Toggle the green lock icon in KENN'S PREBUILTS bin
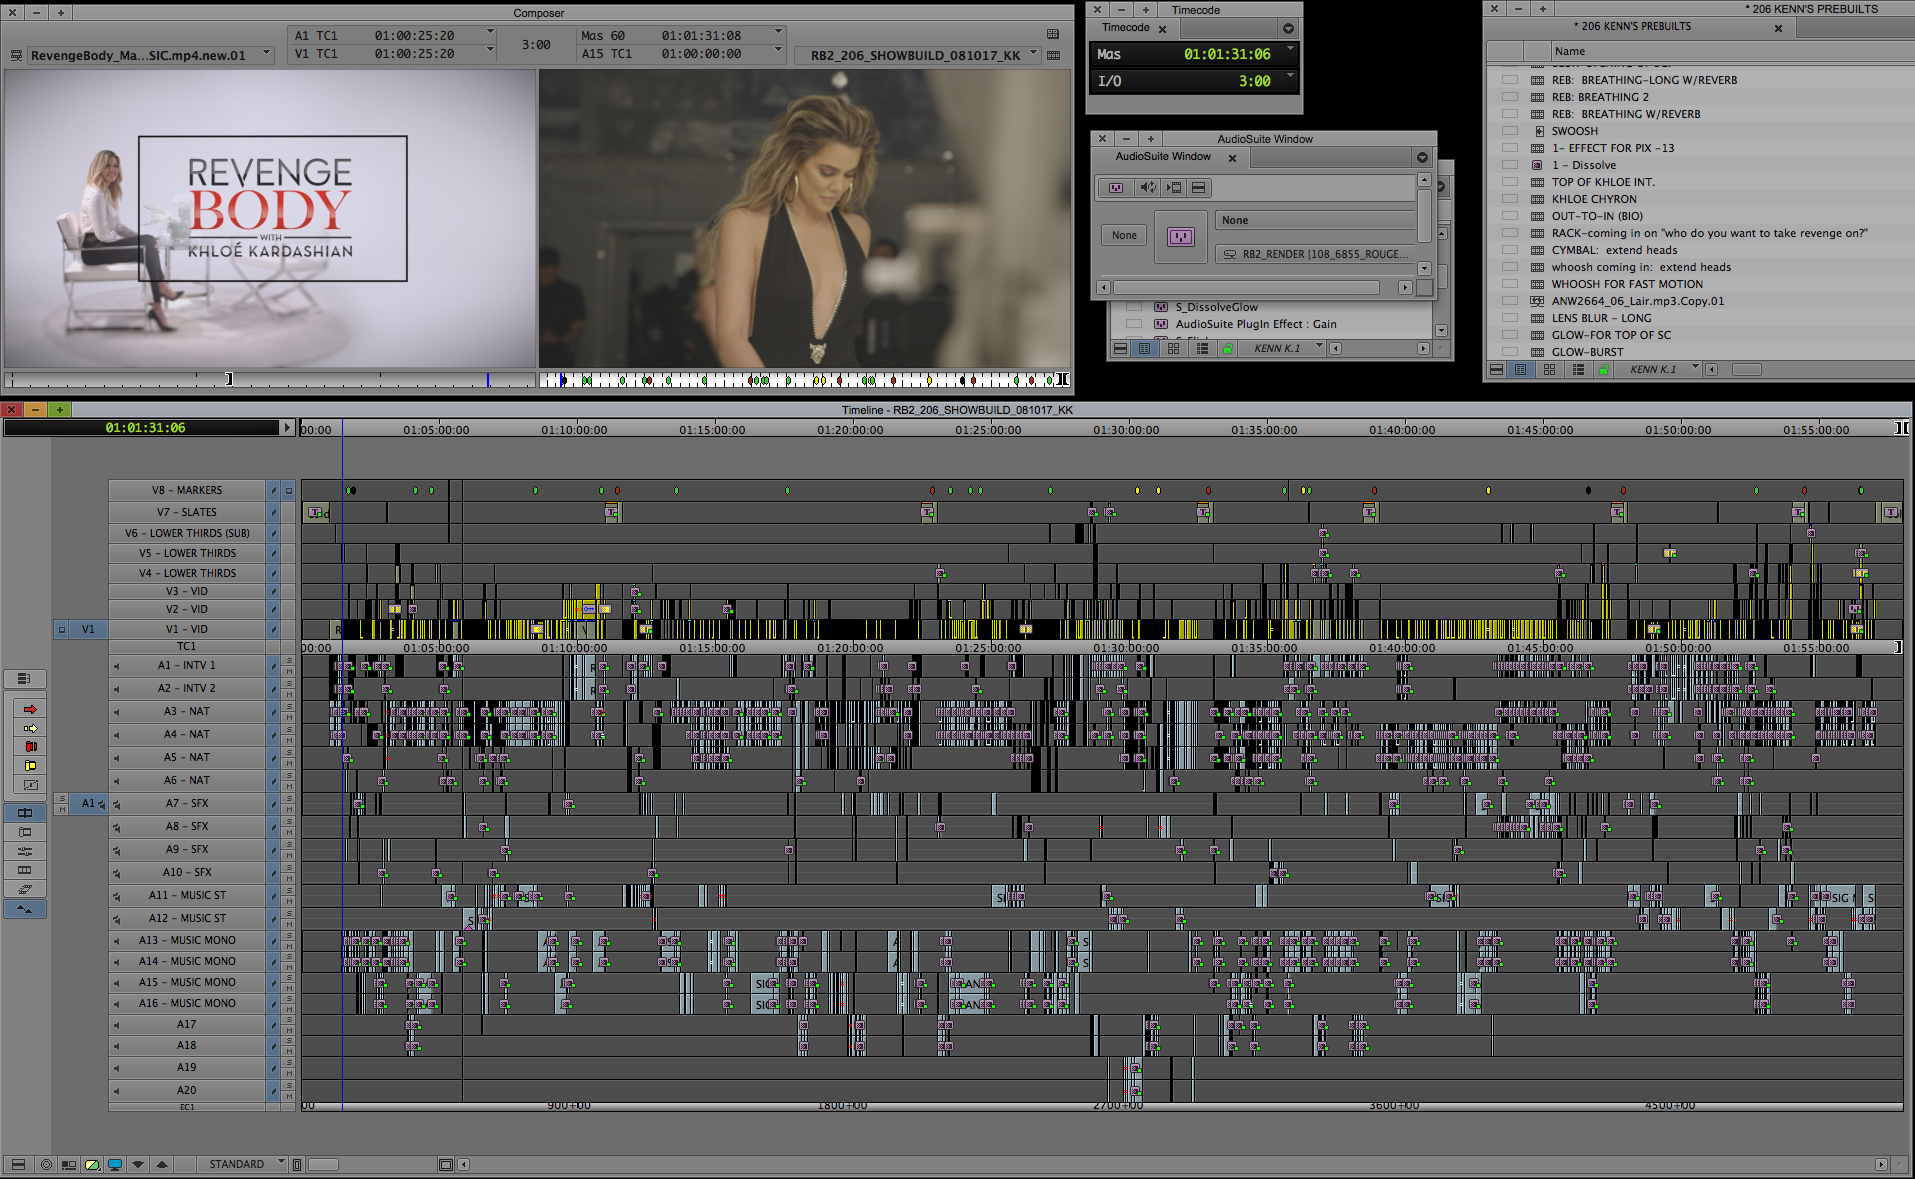 (1603, 370)
